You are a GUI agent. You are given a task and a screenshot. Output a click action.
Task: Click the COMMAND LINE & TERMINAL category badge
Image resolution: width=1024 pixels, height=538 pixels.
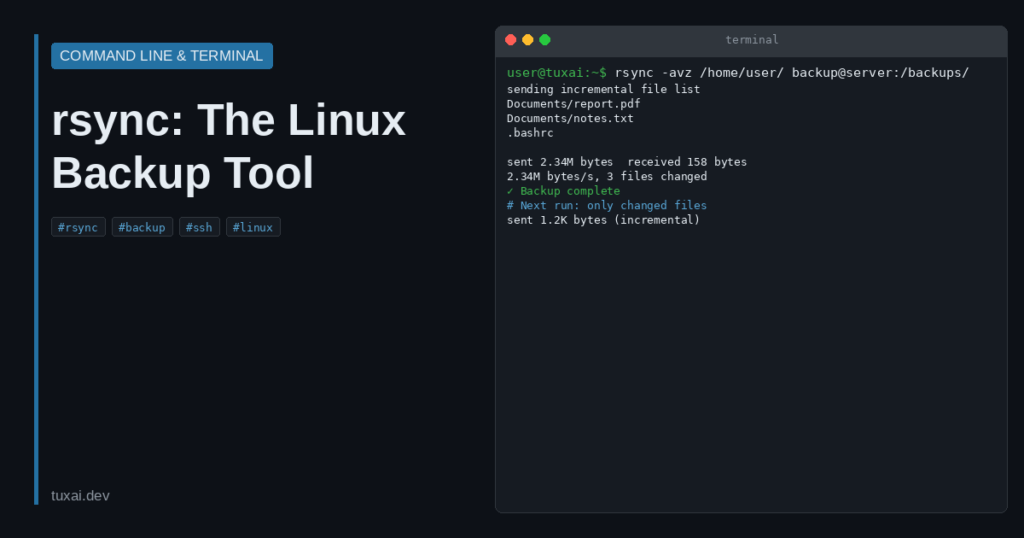point(162,55)
